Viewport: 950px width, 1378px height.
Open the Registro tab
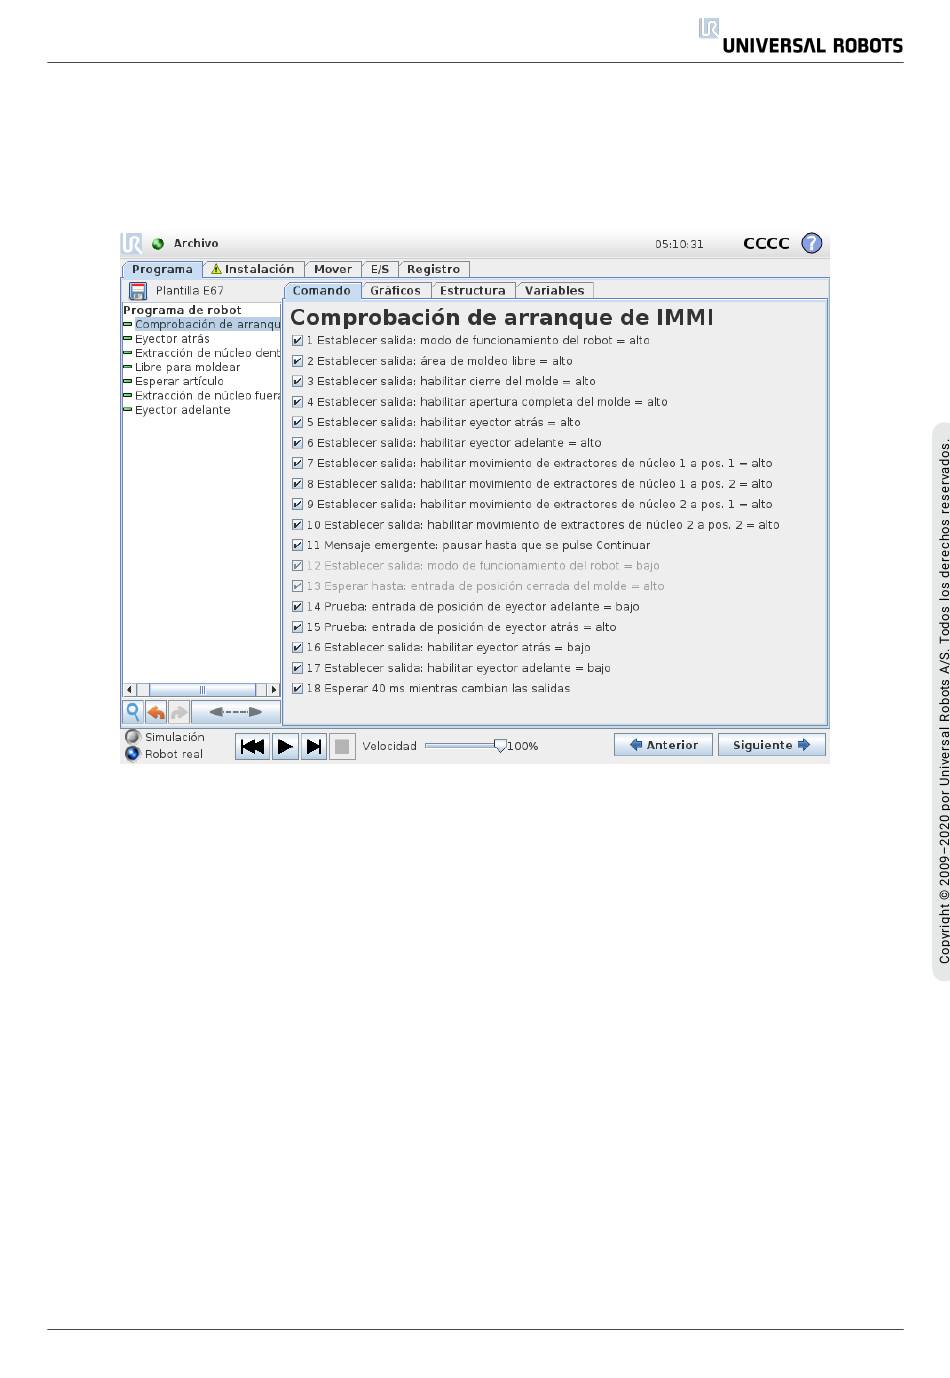point(434,269)
